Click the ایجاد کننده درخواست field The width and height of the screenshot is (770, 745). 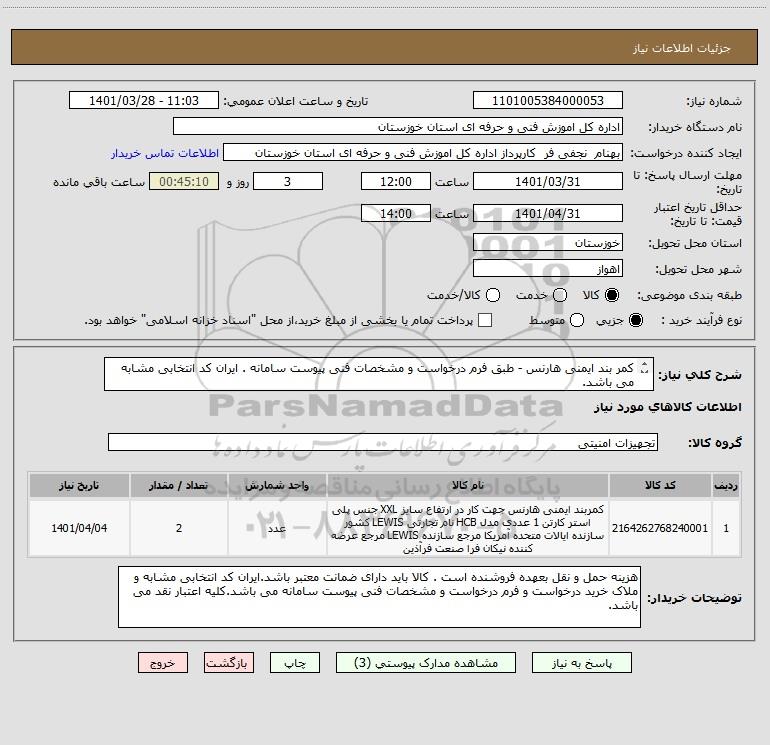tap(423, 152)
